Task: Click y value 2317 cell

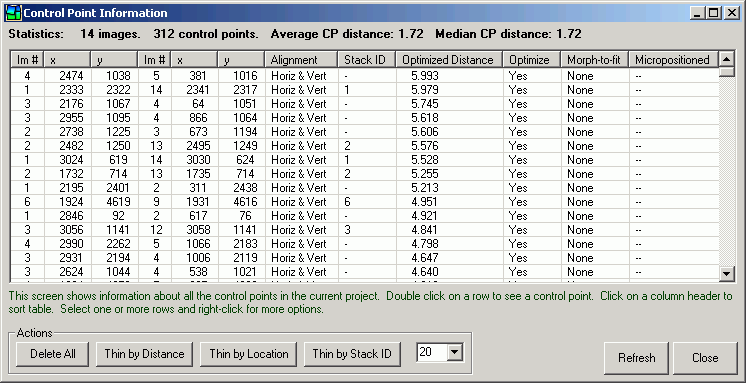Action: tap(244, 90)
